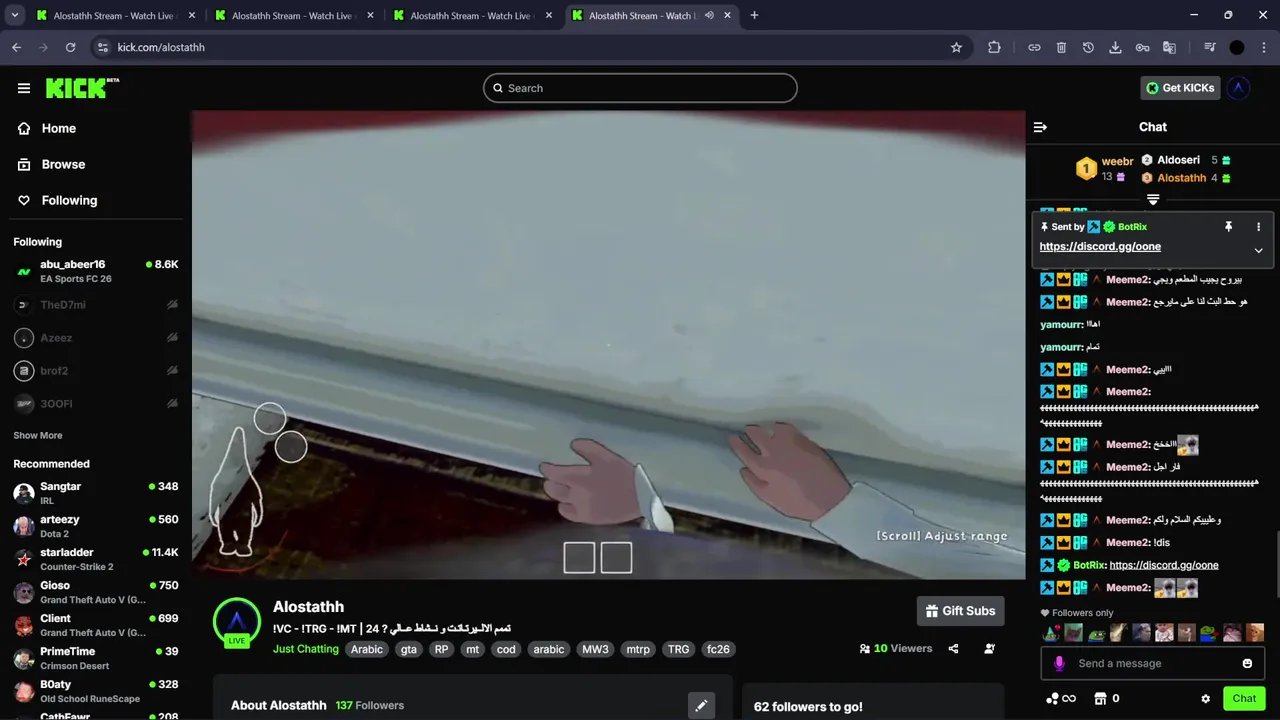Viewport: 1280px width, 720px height.
Task: Open the profile avatar menu in Kick header
Action: point(1239,88)
